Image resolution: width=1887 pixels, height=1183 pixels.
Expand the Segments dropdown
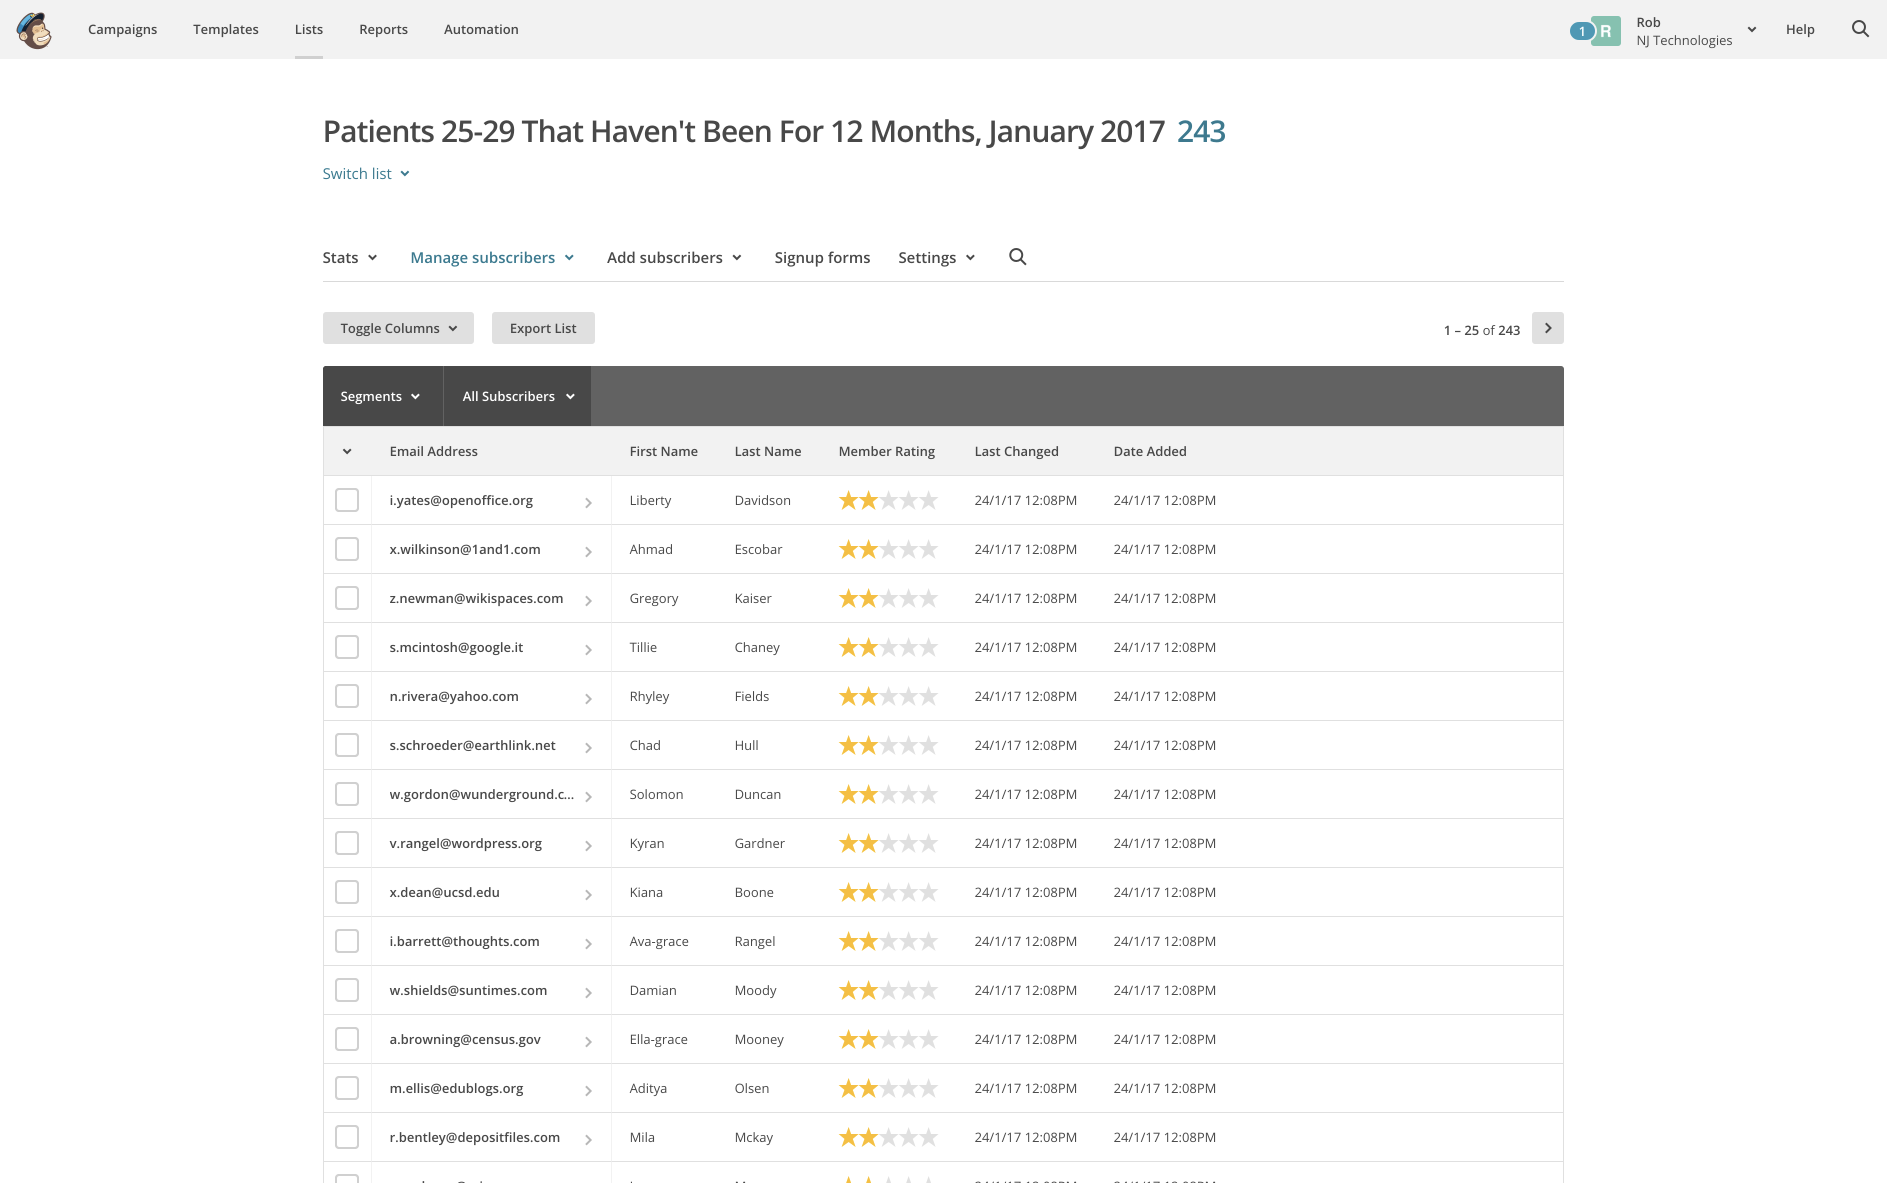[380, 396]
